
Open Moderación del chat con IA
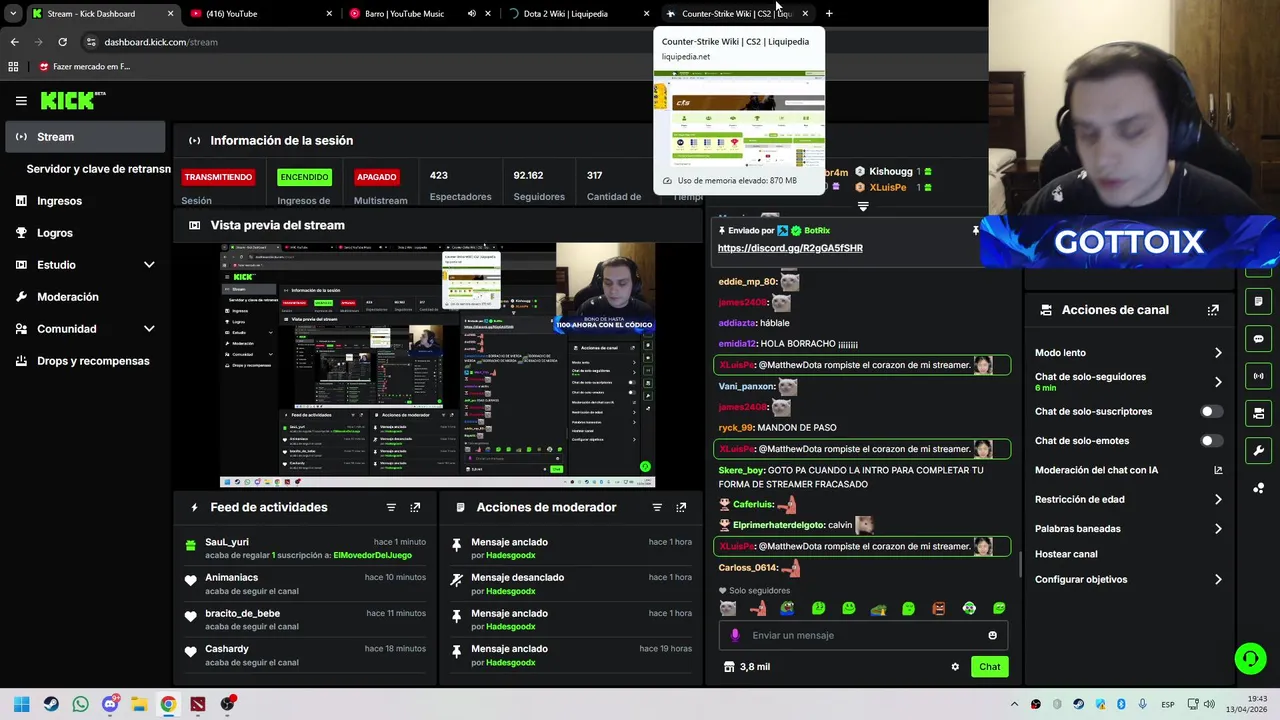(x=1128, y=470)
